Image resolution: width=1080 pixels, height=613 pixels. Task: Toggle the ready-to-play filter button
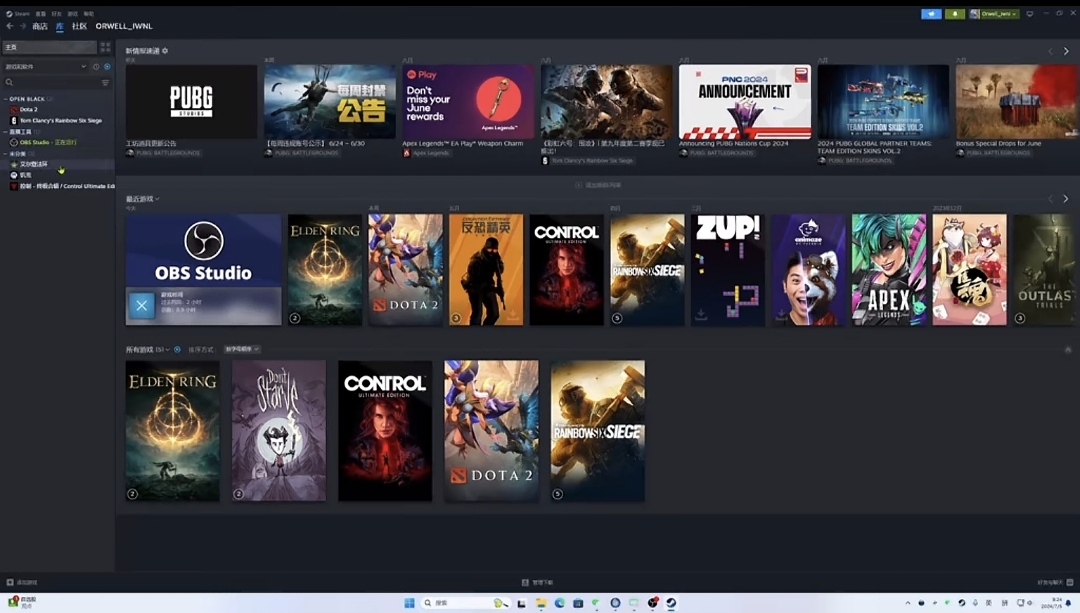point(107,67)
